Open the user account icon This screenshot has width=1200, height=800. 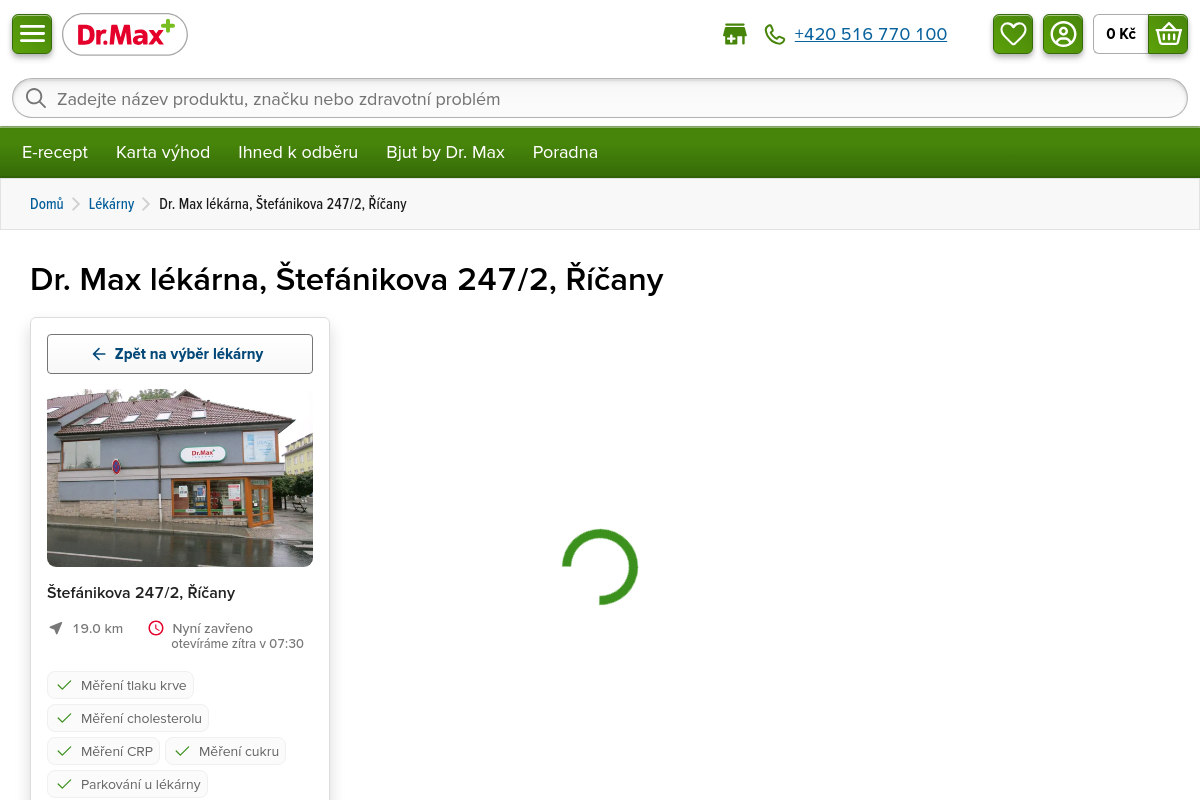point(1063,34)
